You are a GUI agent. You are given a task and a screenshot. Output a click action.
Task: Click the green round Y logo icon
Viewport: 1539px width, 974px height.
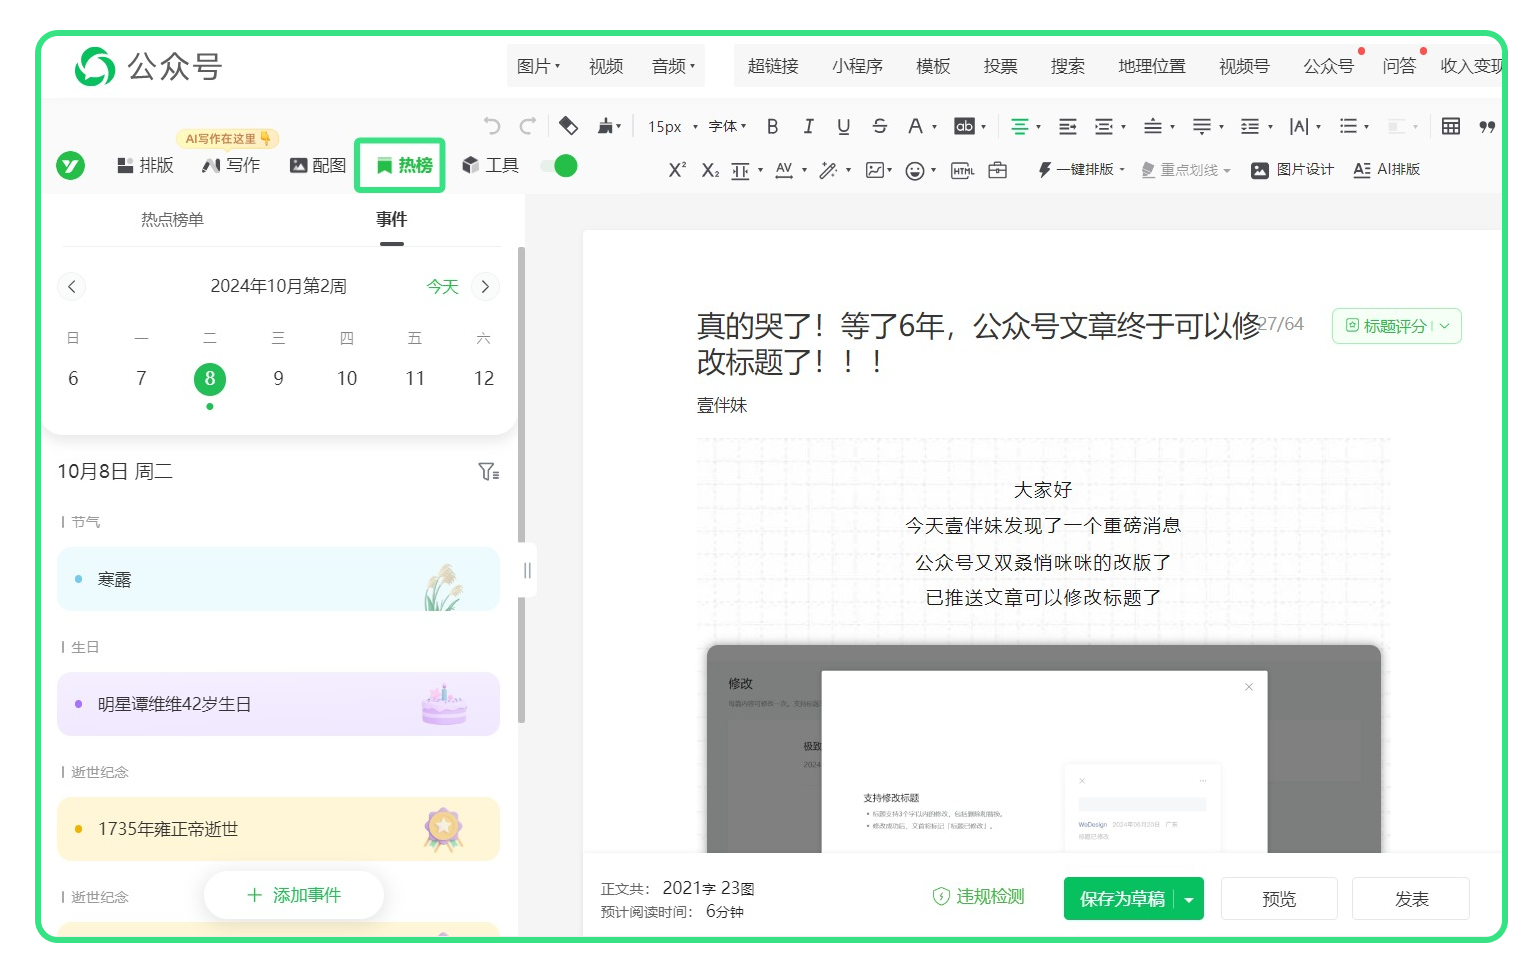click(70, 165)
